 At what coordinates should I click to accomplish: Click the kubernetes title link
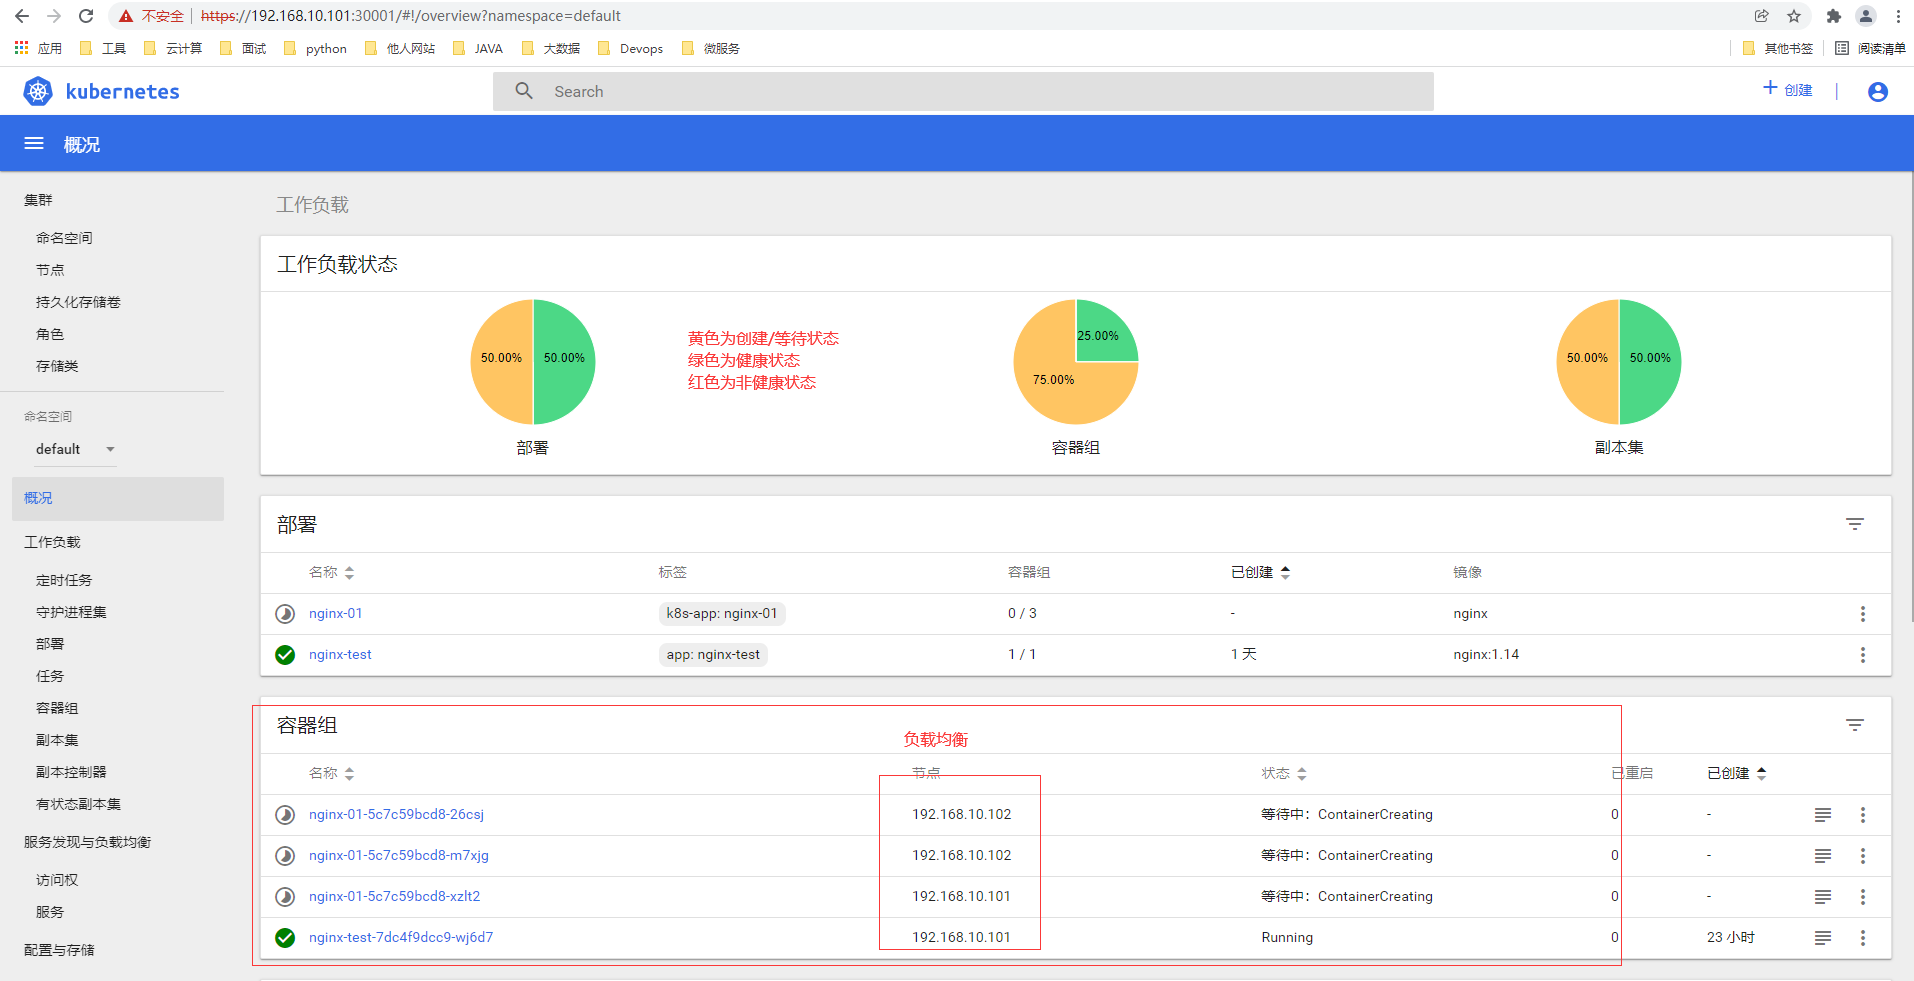point(122,91)
